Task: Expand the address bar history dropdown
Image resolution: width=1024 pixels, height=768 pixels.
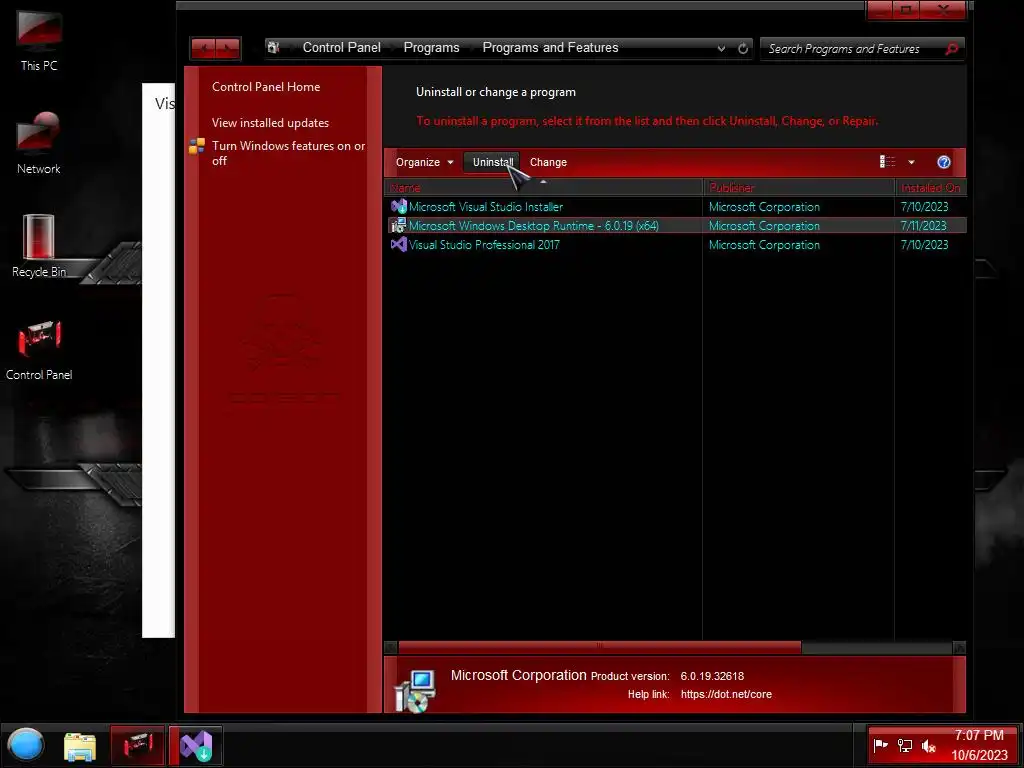Action: [x=721, y=48]
